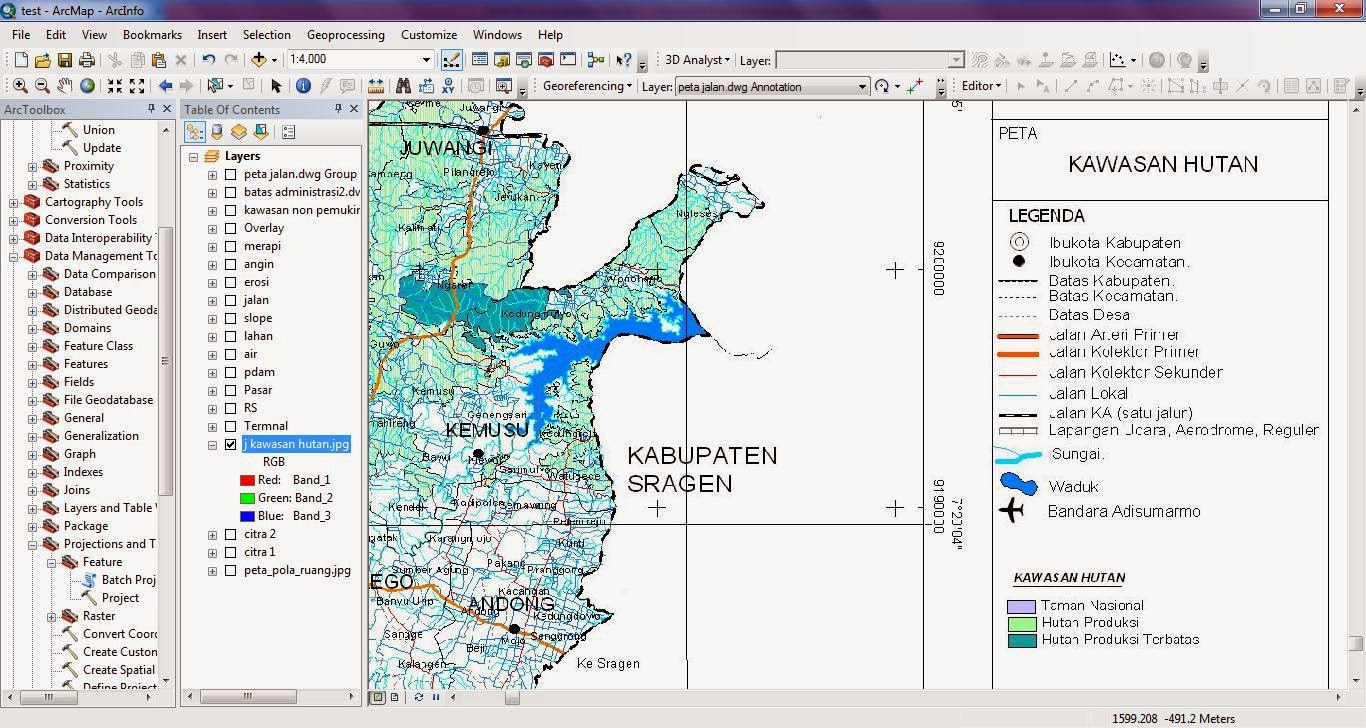Screen dimensions: 1366x728
Task: Check the merapi layer checkbox
Action: coord(230,245)
